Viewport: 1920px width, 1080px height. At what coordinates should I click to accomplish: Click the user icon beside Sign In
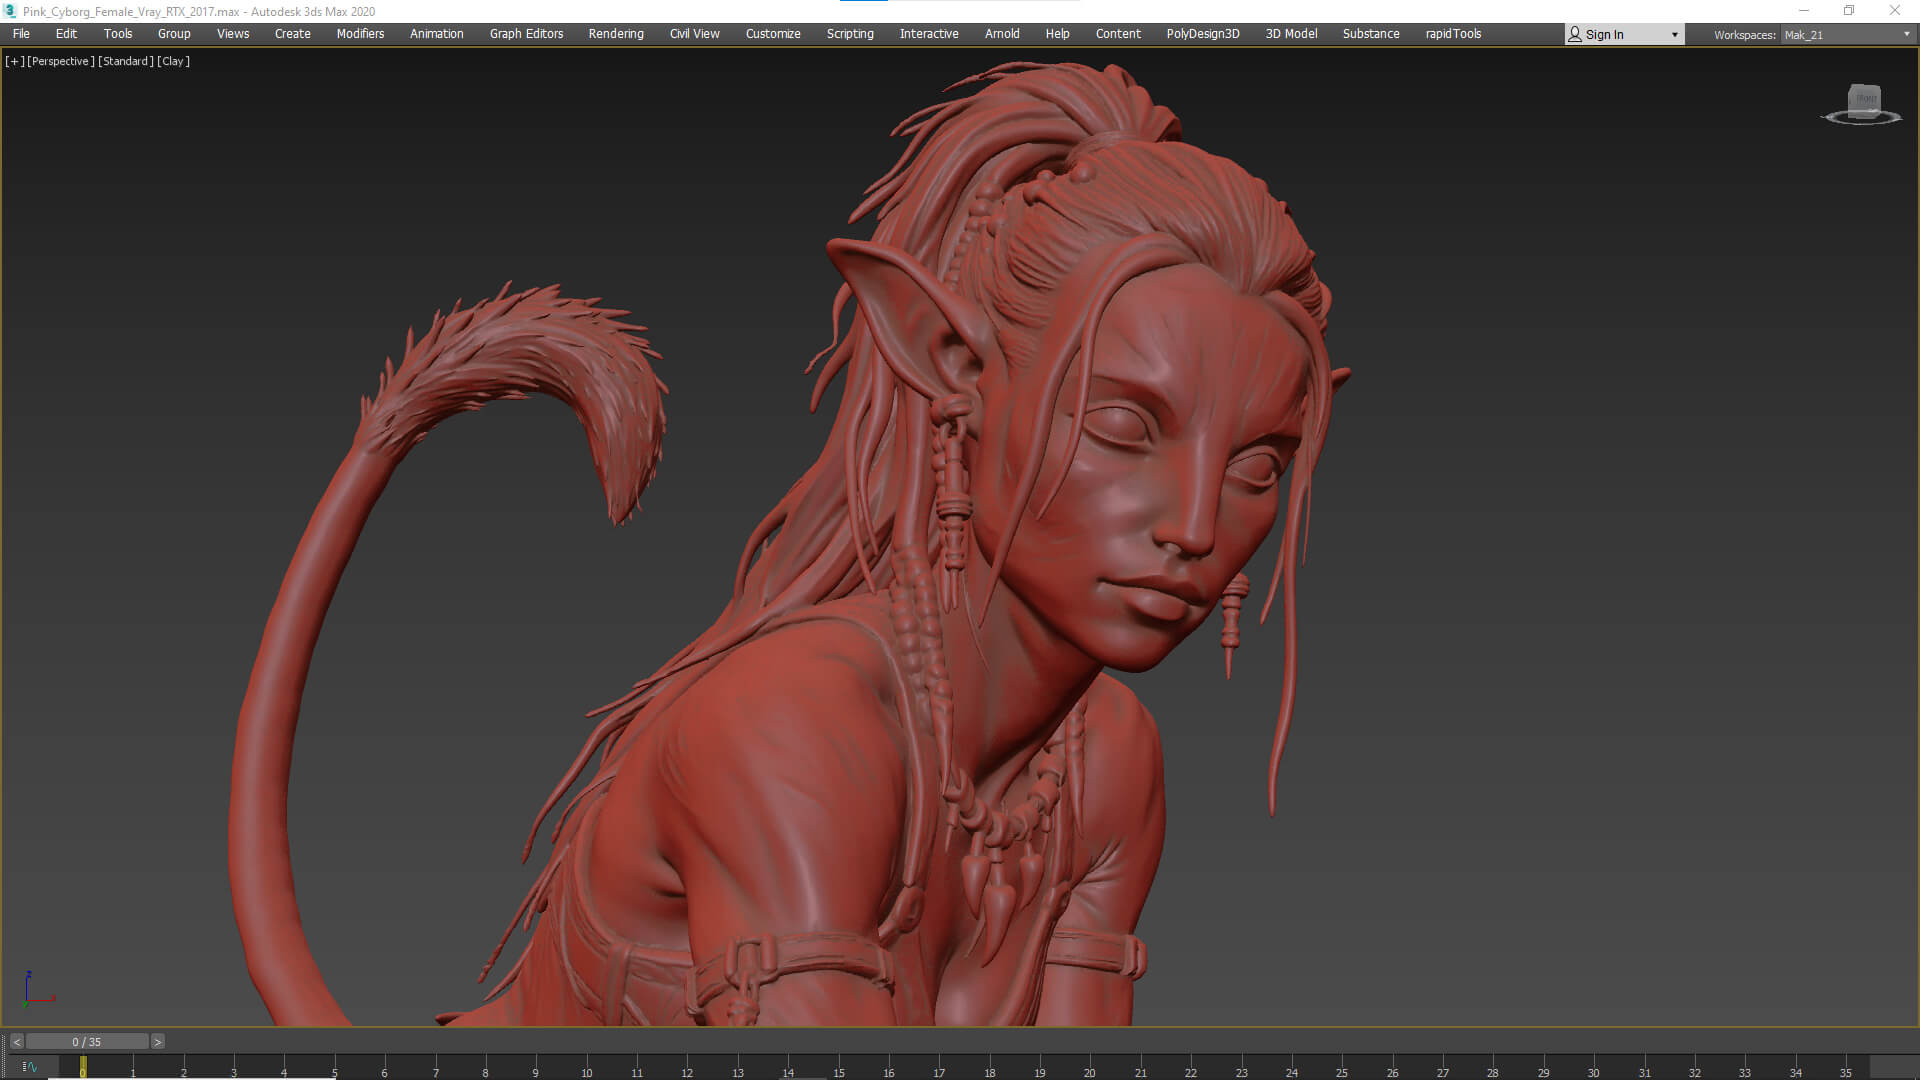tap(1575, 35)
